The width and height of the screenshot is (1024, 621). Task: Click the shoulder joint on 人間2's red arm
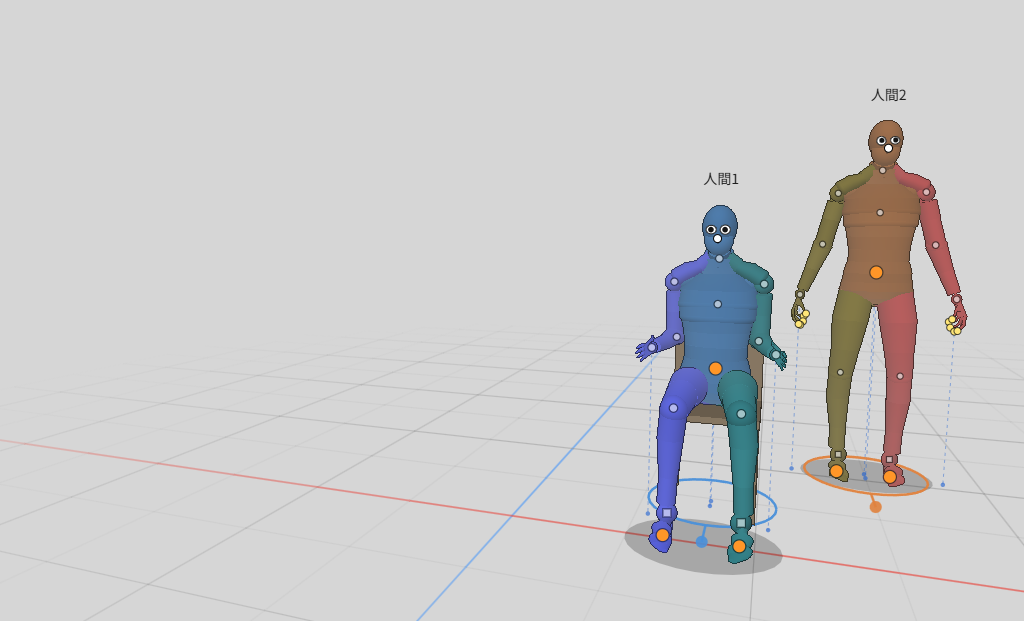pos(926,192)
